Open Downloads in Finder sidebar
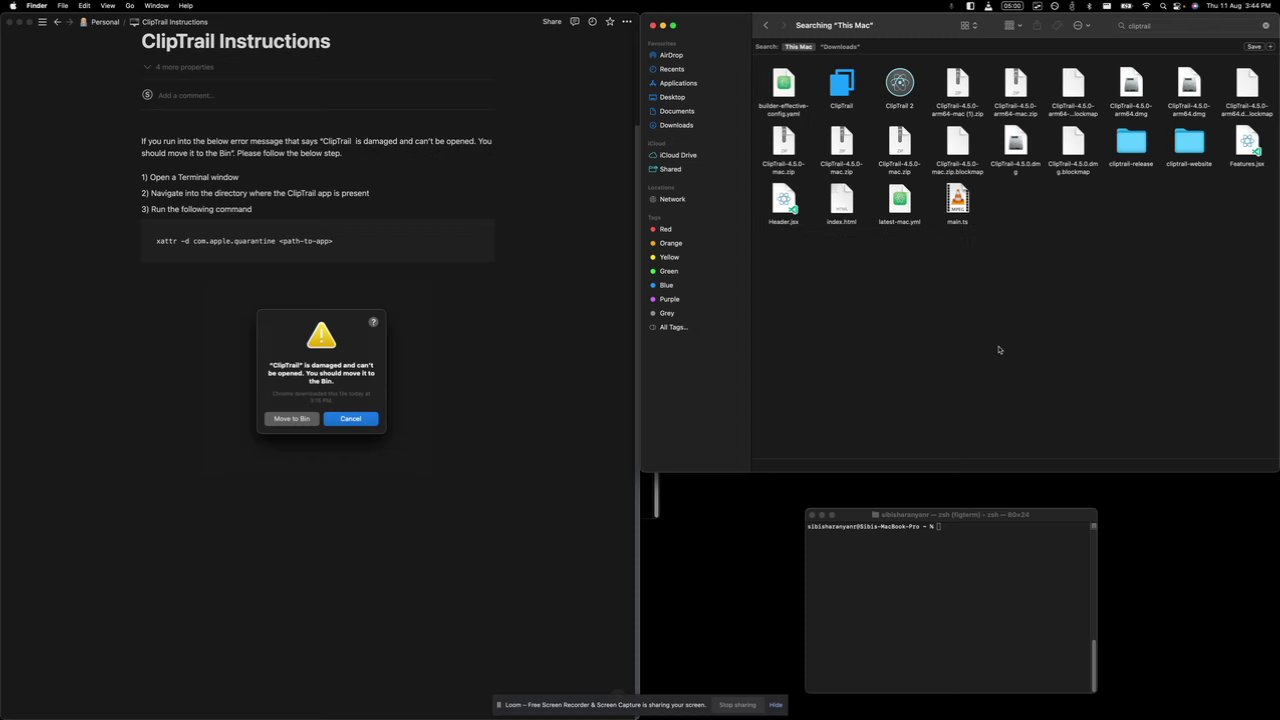The width and height of the screenshot is (1280, 720). click(x=676, y=125)
